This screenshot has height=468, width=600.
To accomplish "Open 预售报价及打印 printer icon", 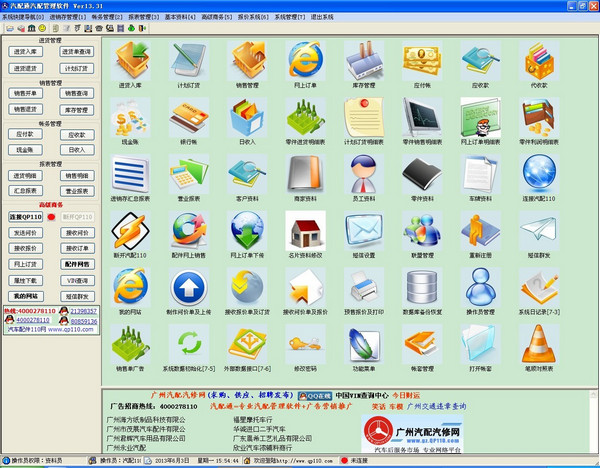I will pos(364,287).
